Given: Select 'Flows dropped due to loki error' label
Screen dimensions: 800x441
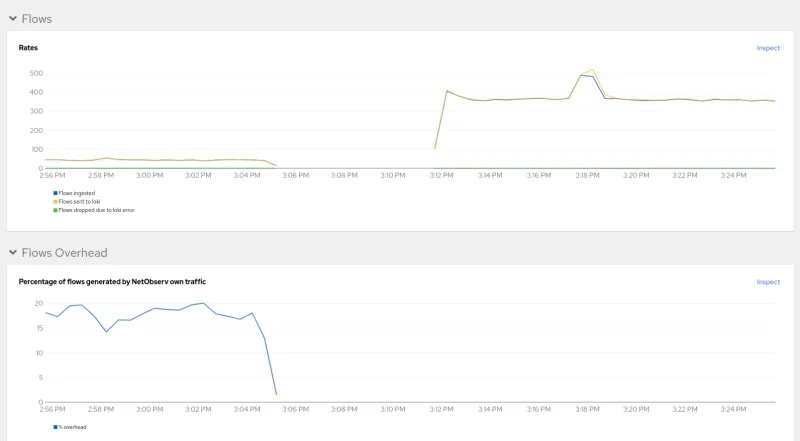Looking at the screenshot, I should 96,210.
